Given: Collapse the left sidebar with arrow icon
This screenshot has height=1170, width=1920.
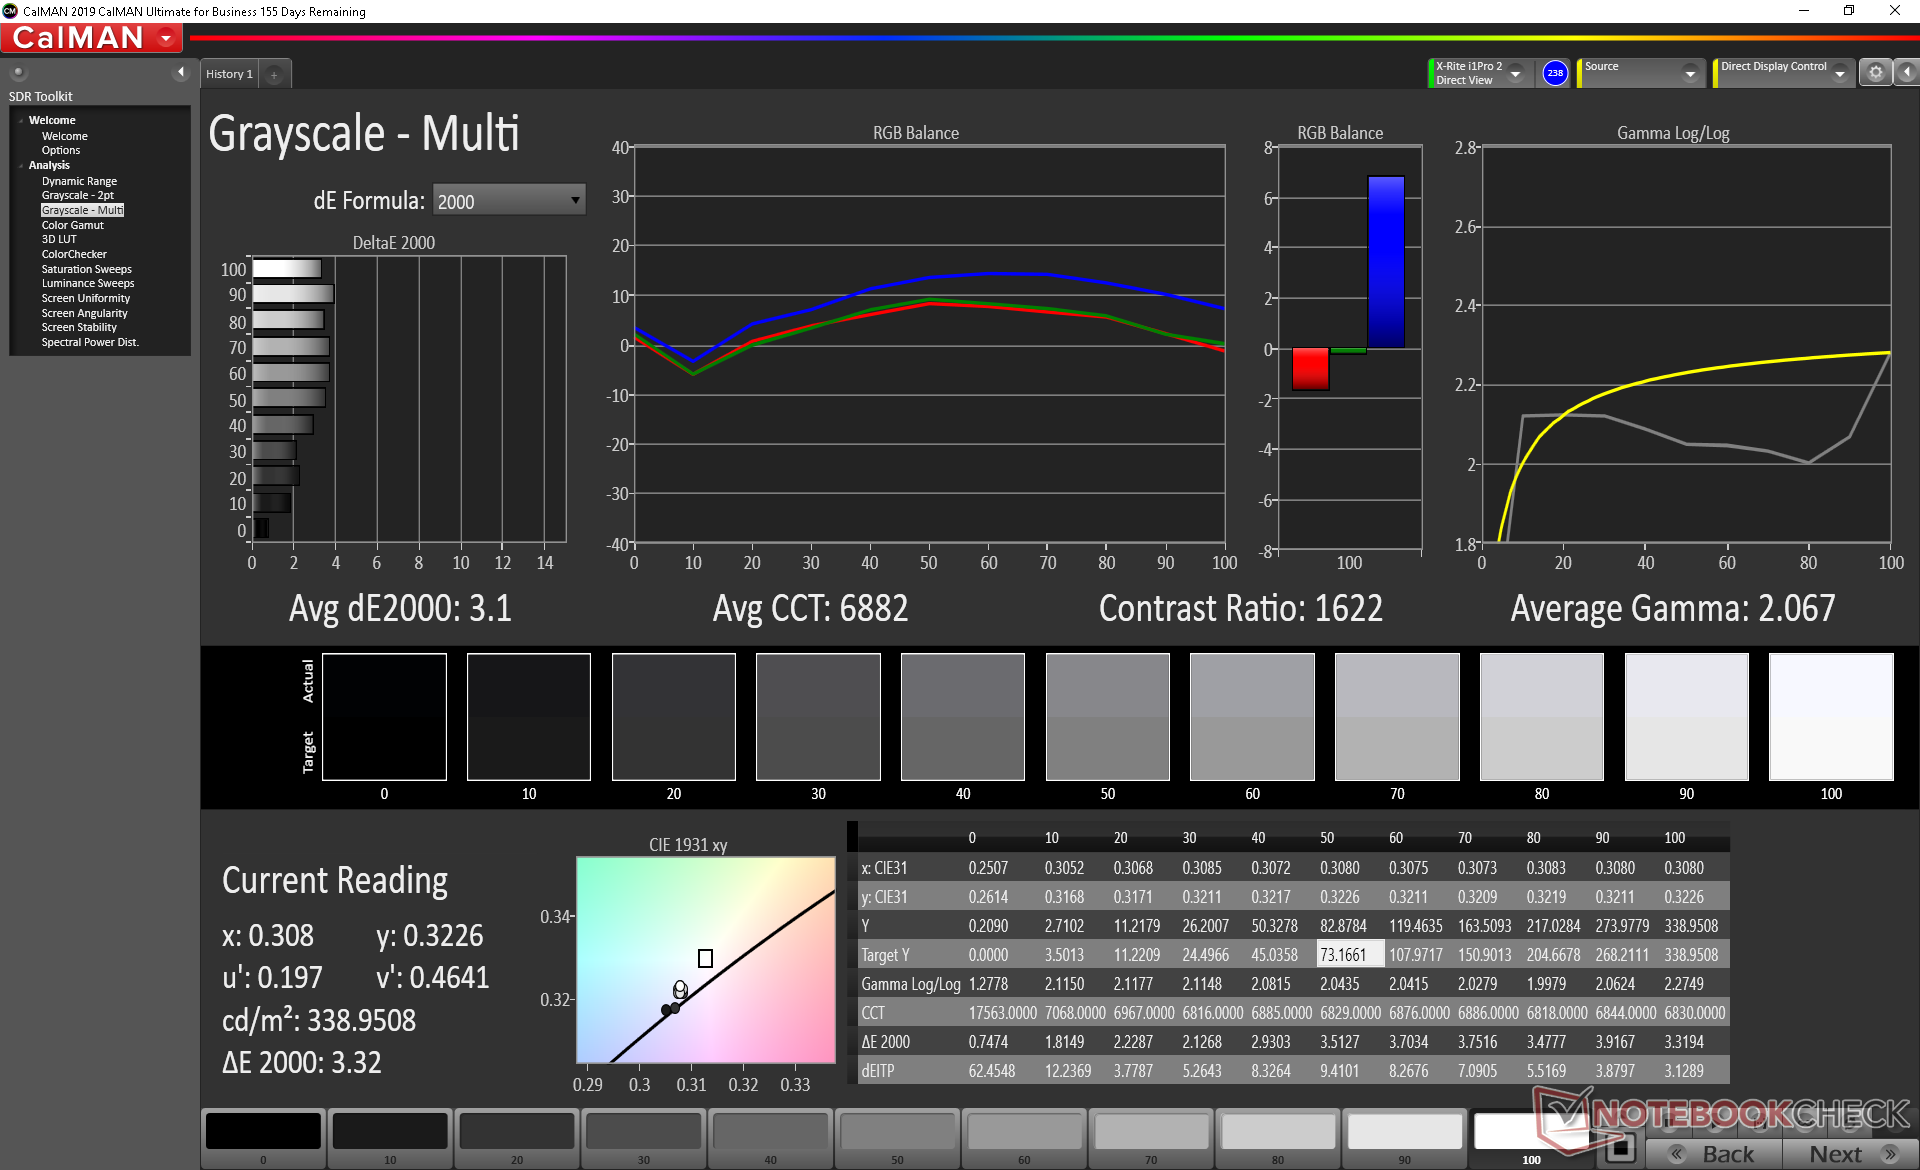Looking at the screenshot, I should pos(181,72).
